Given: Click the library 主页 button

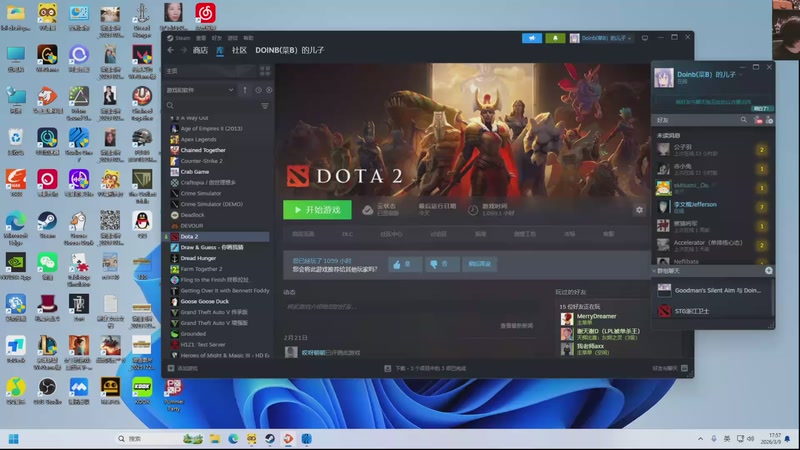Looking at the screenshot, I should (x=211, y=71).
